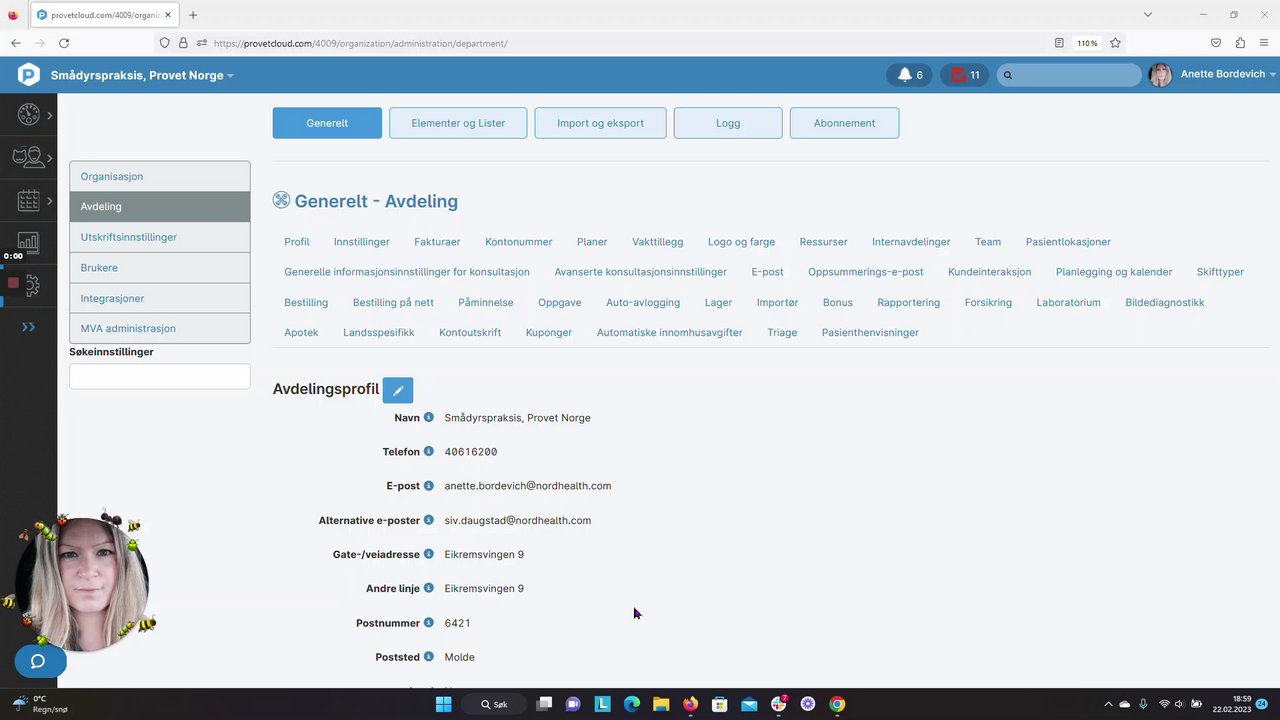Viewport: 1280px width, 720px height.
Task: Expand clients submenu arrow
Action: [49, 158]
